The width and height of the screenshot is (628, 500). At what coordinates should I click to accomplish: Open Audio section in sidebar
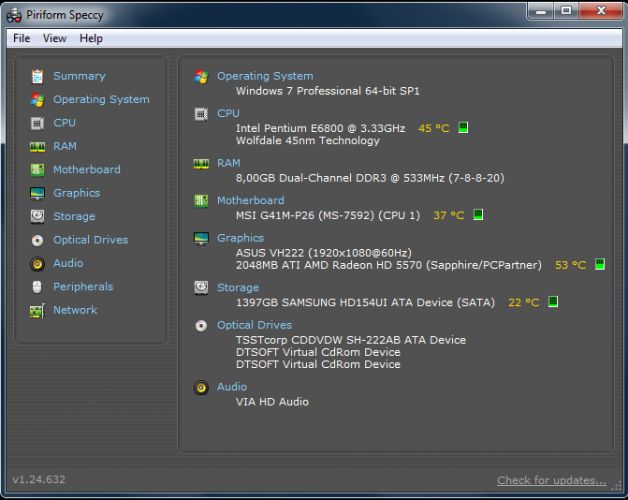tap(68, 263)
